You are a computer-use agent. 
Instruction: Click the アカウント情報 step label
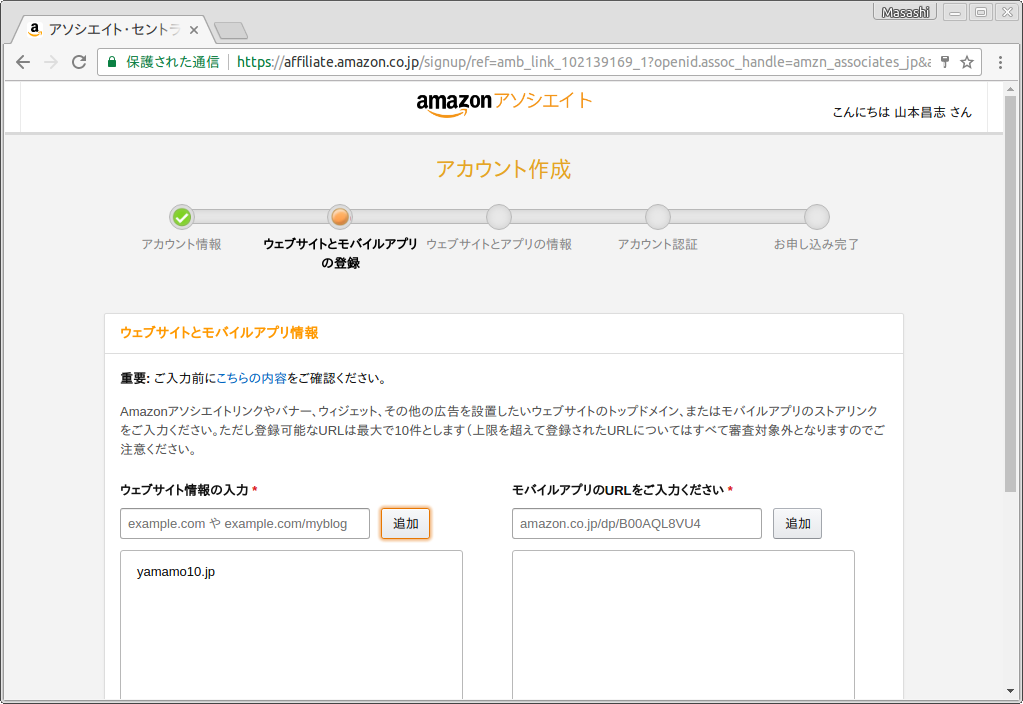click(181, 244)
